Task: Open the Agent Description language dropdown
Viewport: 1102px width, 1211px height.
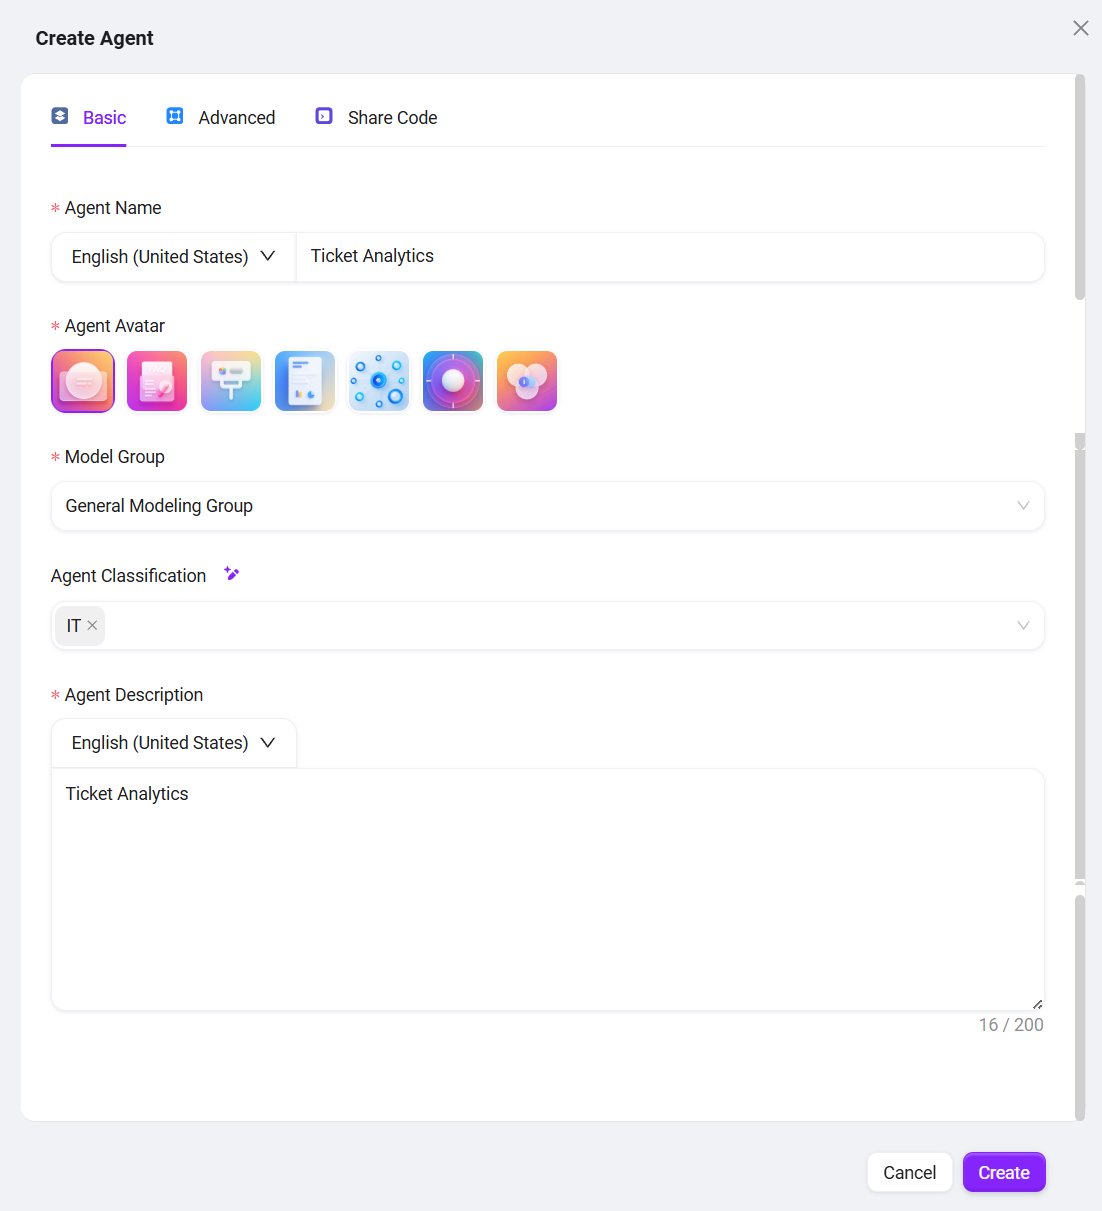Action: [x=173, y=743]
